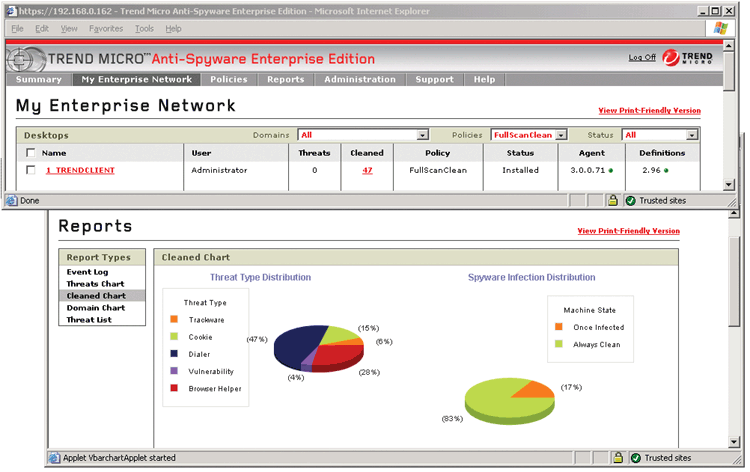Select Threats Chart report type

pyautogui.click(x=96, y=284)
